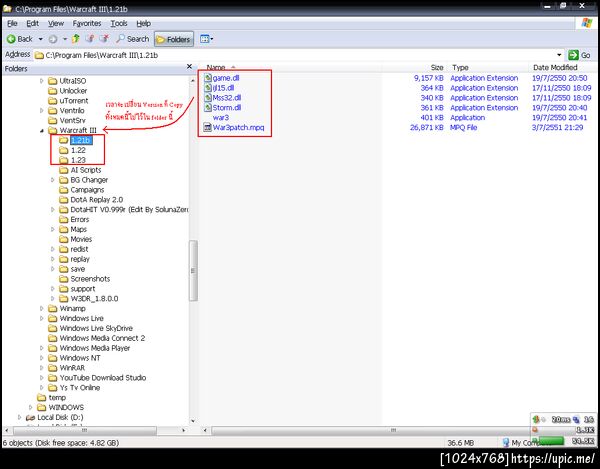Click the Back navigation button

pyautogui.click(x=20, y=39)
